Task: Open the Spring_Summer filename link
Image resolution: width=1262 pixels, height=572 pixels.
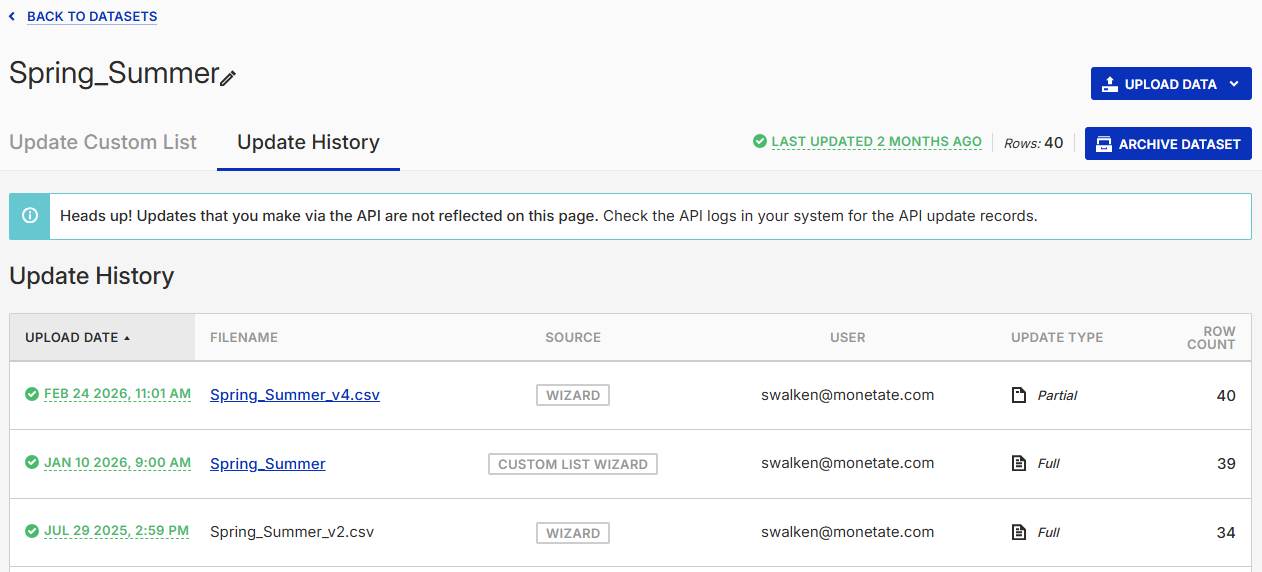Action: tap(267, 463)
